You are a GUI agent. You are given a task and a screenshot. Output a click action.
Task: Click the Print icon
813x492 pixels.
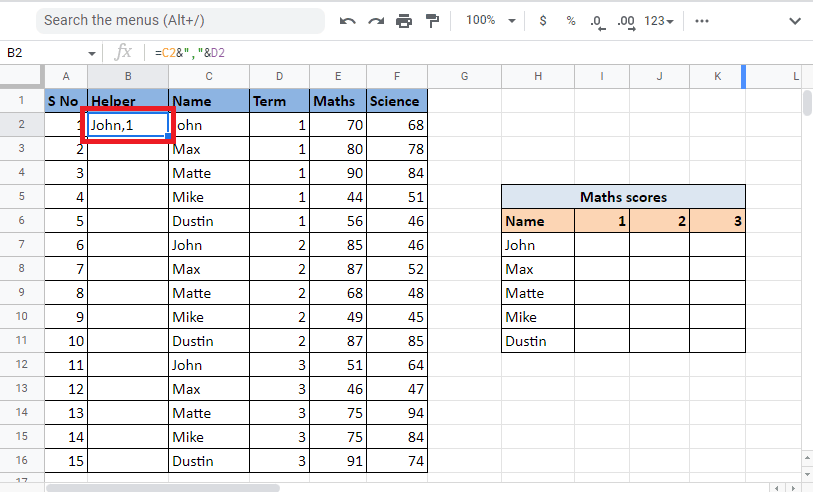coord(404,21)
